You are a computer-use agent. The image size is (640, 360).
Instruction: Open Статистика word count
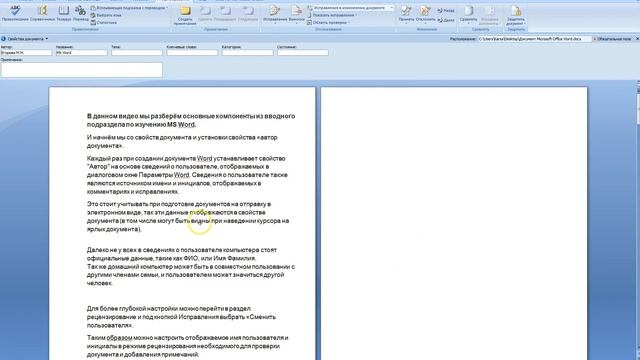click(x=104, y=22)
